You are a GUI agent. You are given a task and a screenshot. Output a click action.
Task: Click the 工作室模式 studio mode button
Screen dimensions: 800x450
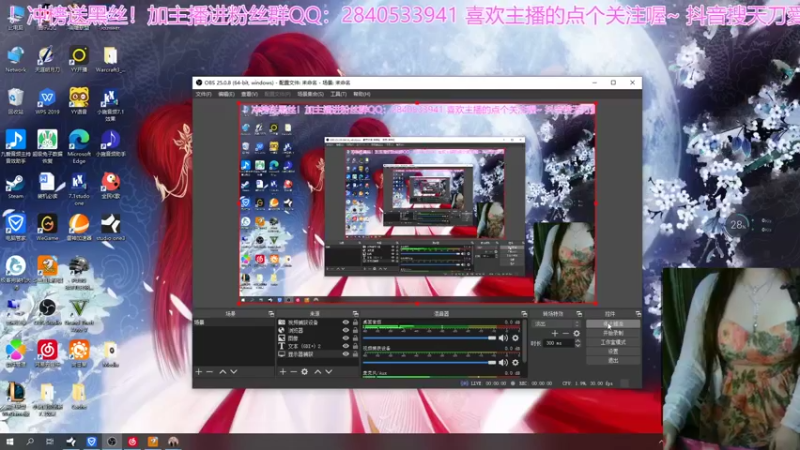tap(613, 342)
